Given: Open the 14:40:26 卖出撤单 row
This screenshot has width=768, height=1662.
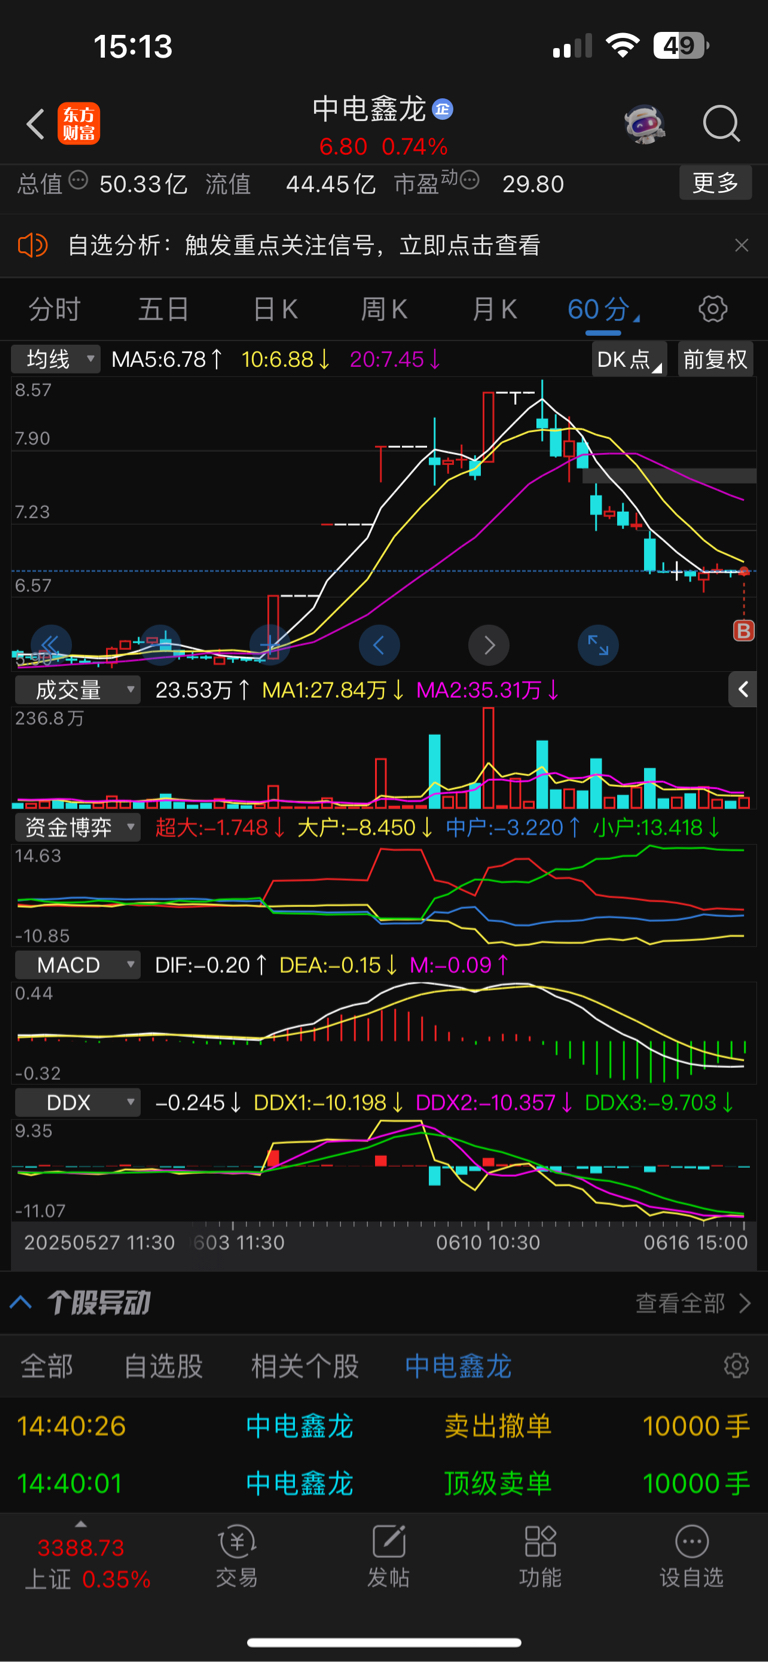Looking at the screenshot, I should pos(384,1426).
